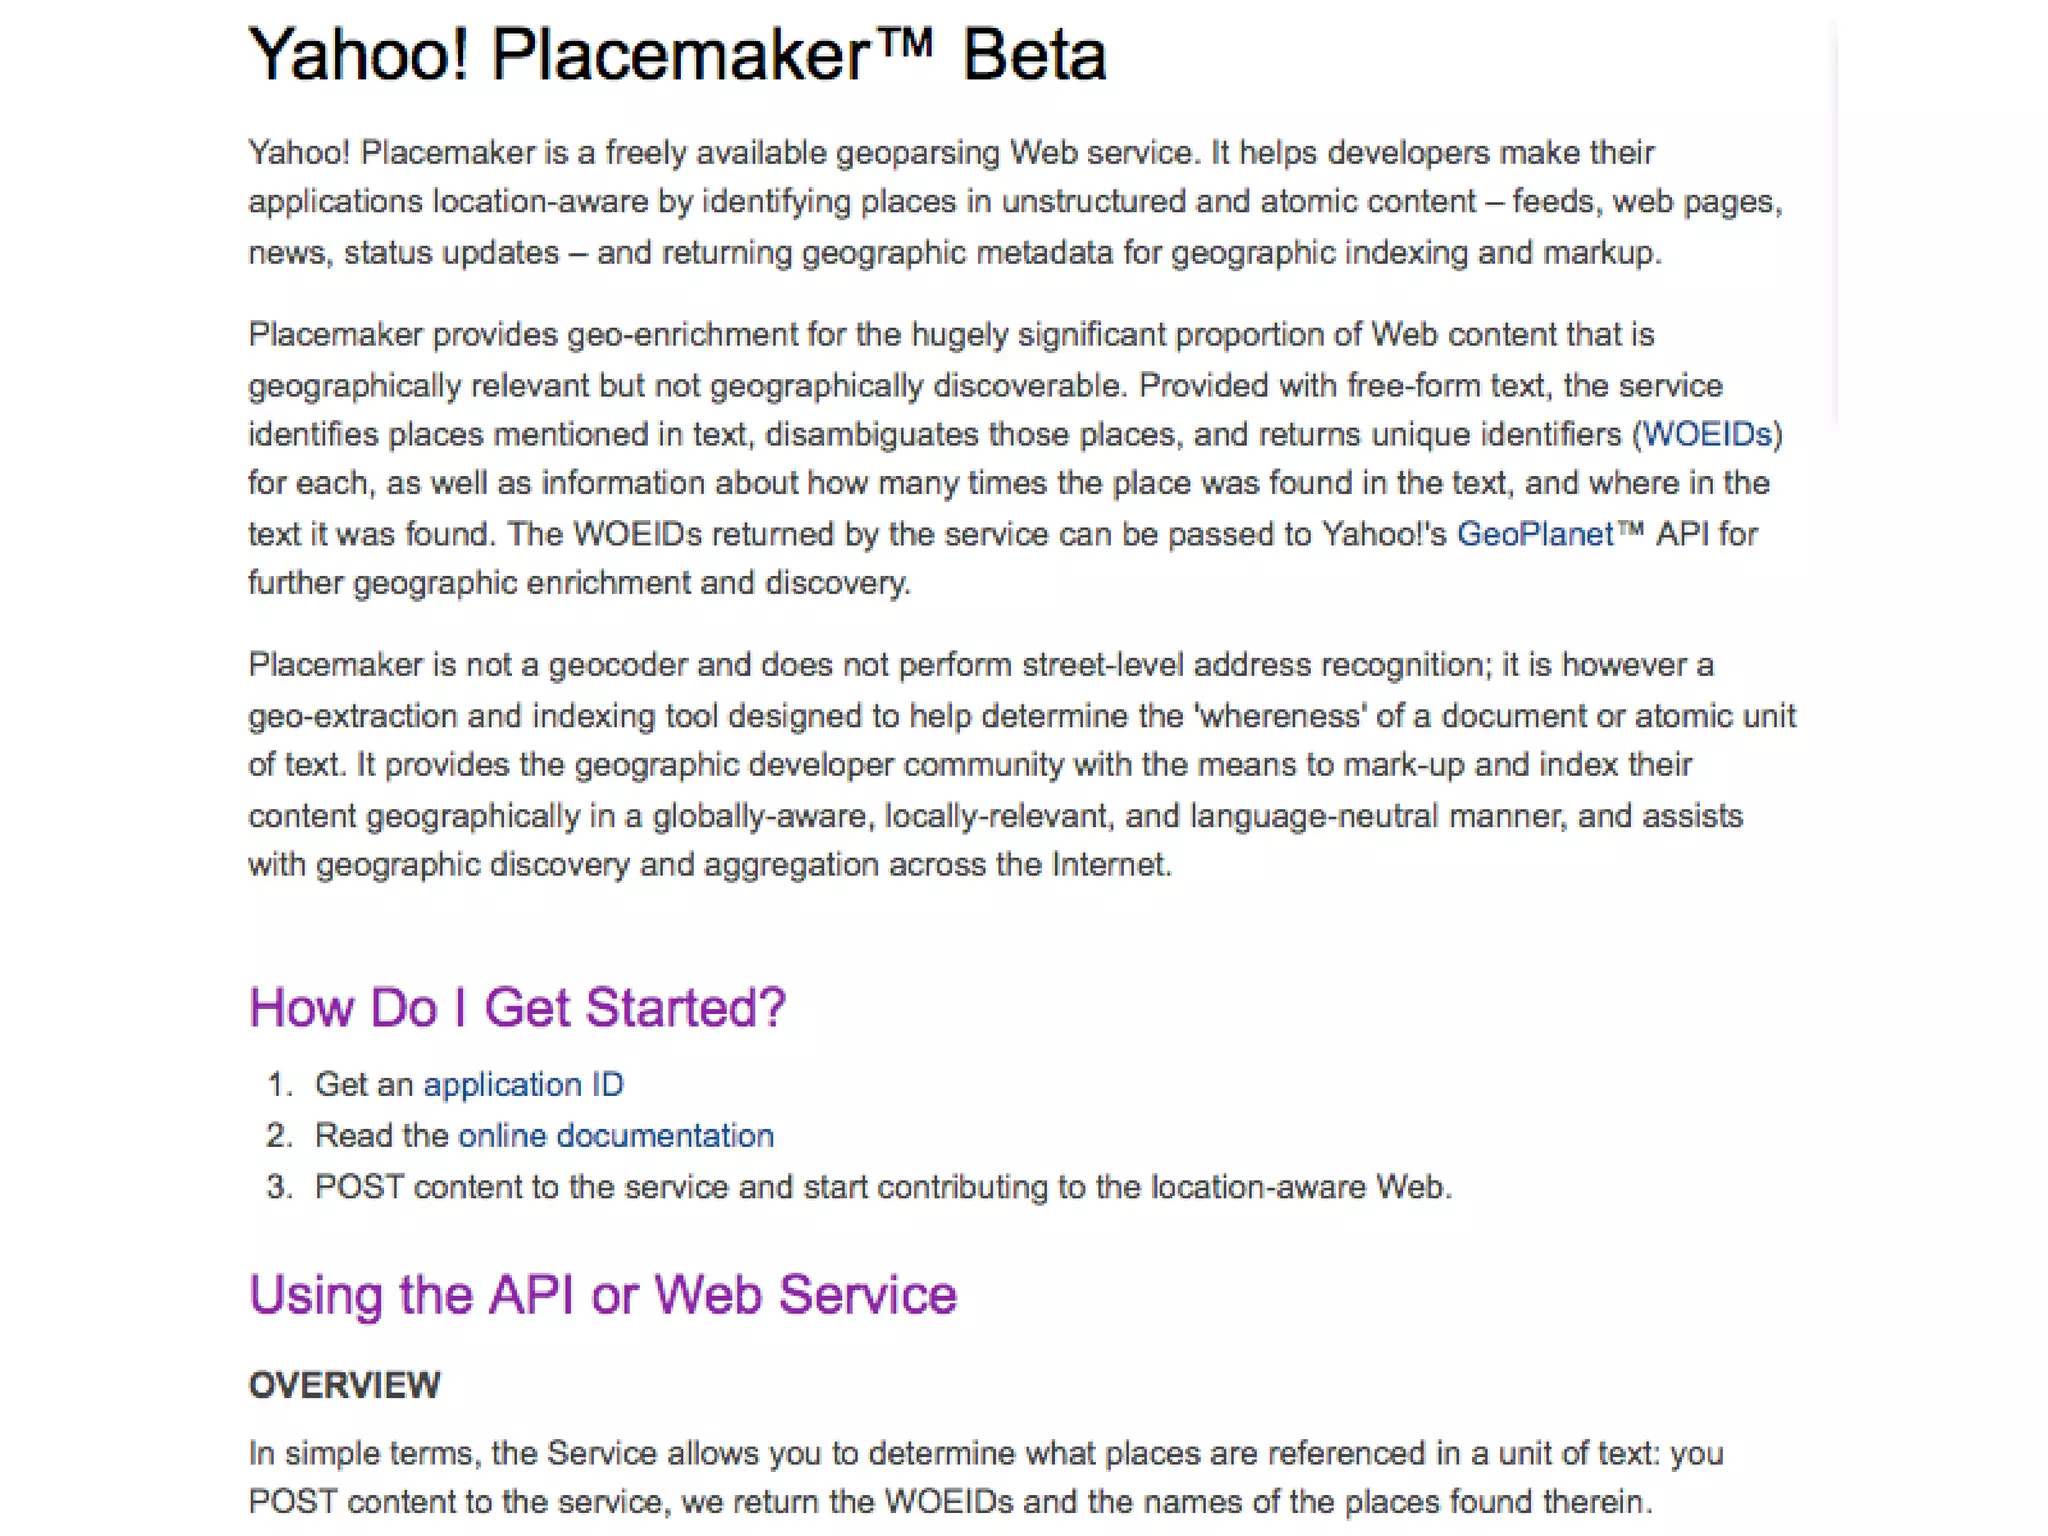Click the trademark symbol in the title
This screenshot has height=1536, width=2048.
(907, 42)
